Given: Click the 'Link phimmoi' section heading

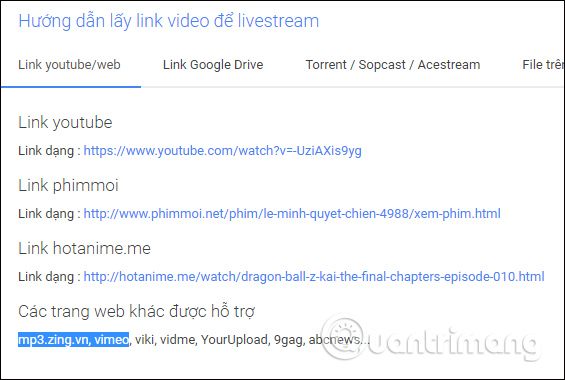Looking at the screenshot, I should point(68,185).
